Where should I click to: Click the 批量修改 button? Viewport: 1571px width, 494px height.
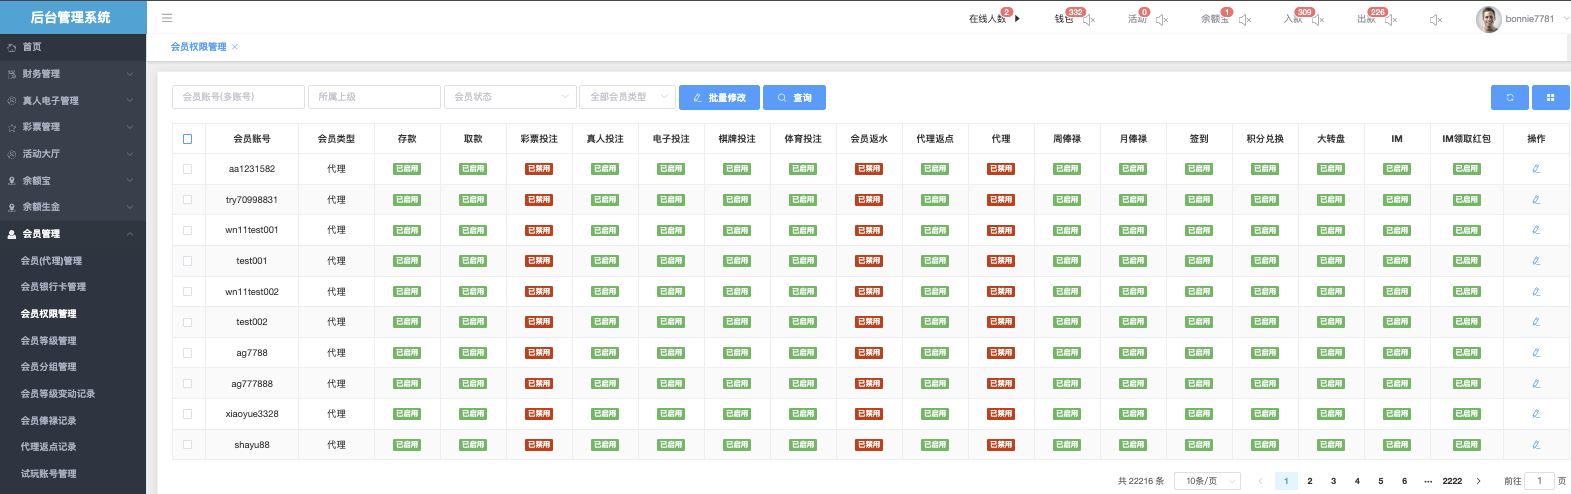pyautogui.click(x=719, y=97)
